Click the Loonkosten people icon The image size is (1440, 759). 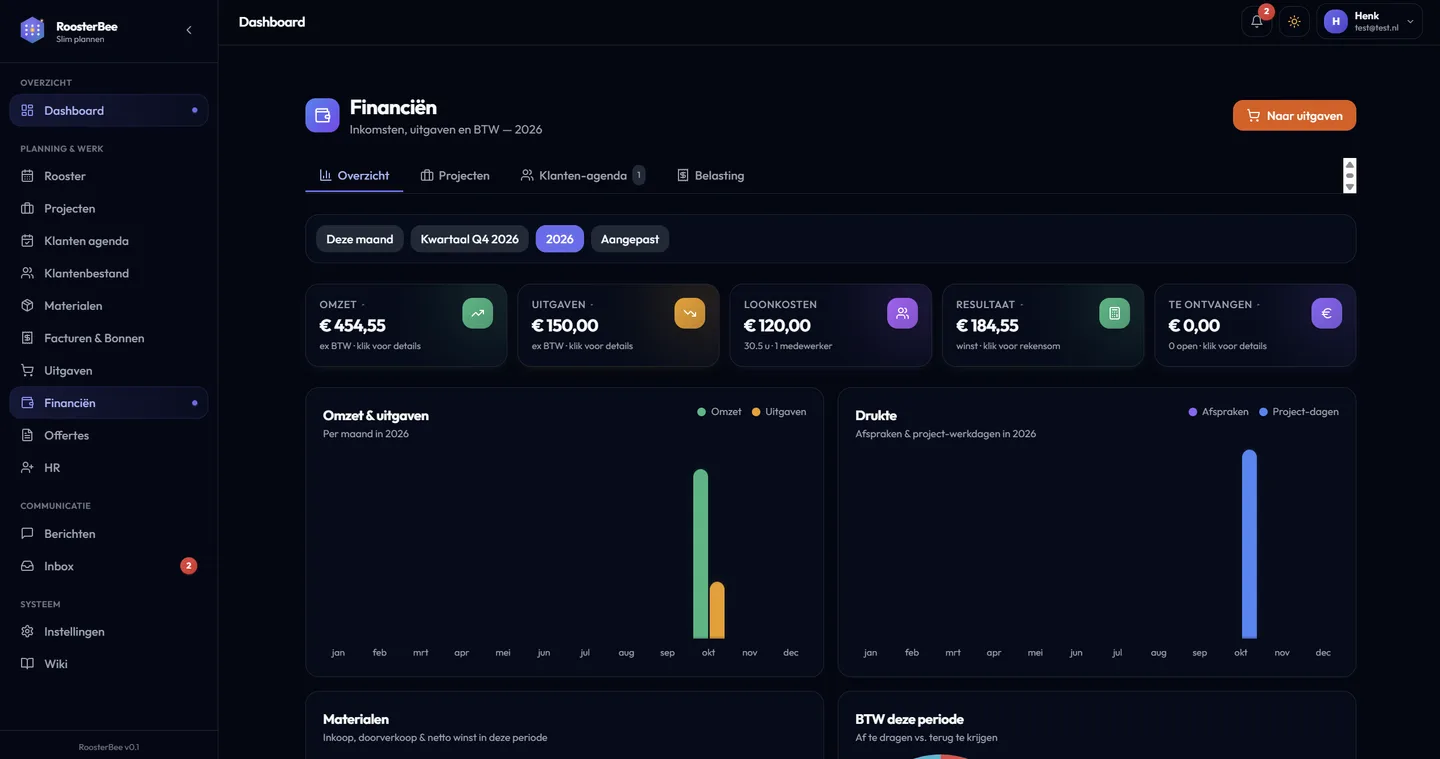pos(902,313)
